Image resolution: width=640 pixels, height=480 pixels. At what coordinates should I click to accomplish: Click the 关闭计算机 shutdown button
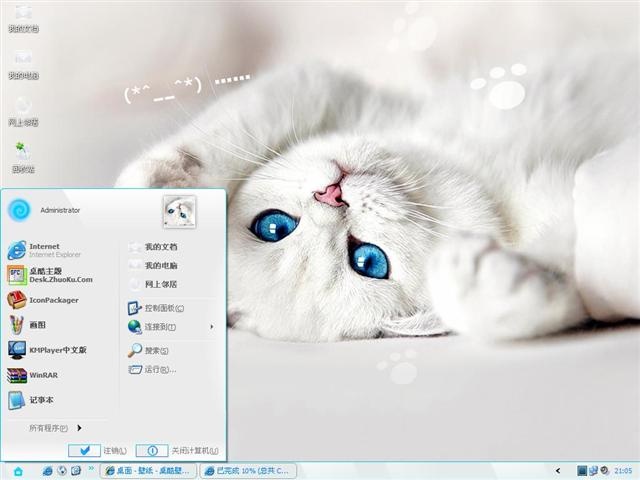pyautogui.click(x=177, y=450)
